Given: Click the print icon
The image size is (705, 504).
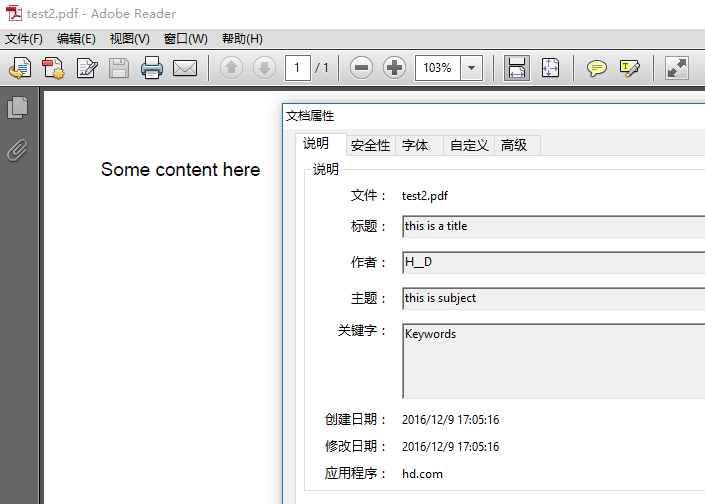Looking at the screenshot, I should pyautogui.click(x=152, y=68).
